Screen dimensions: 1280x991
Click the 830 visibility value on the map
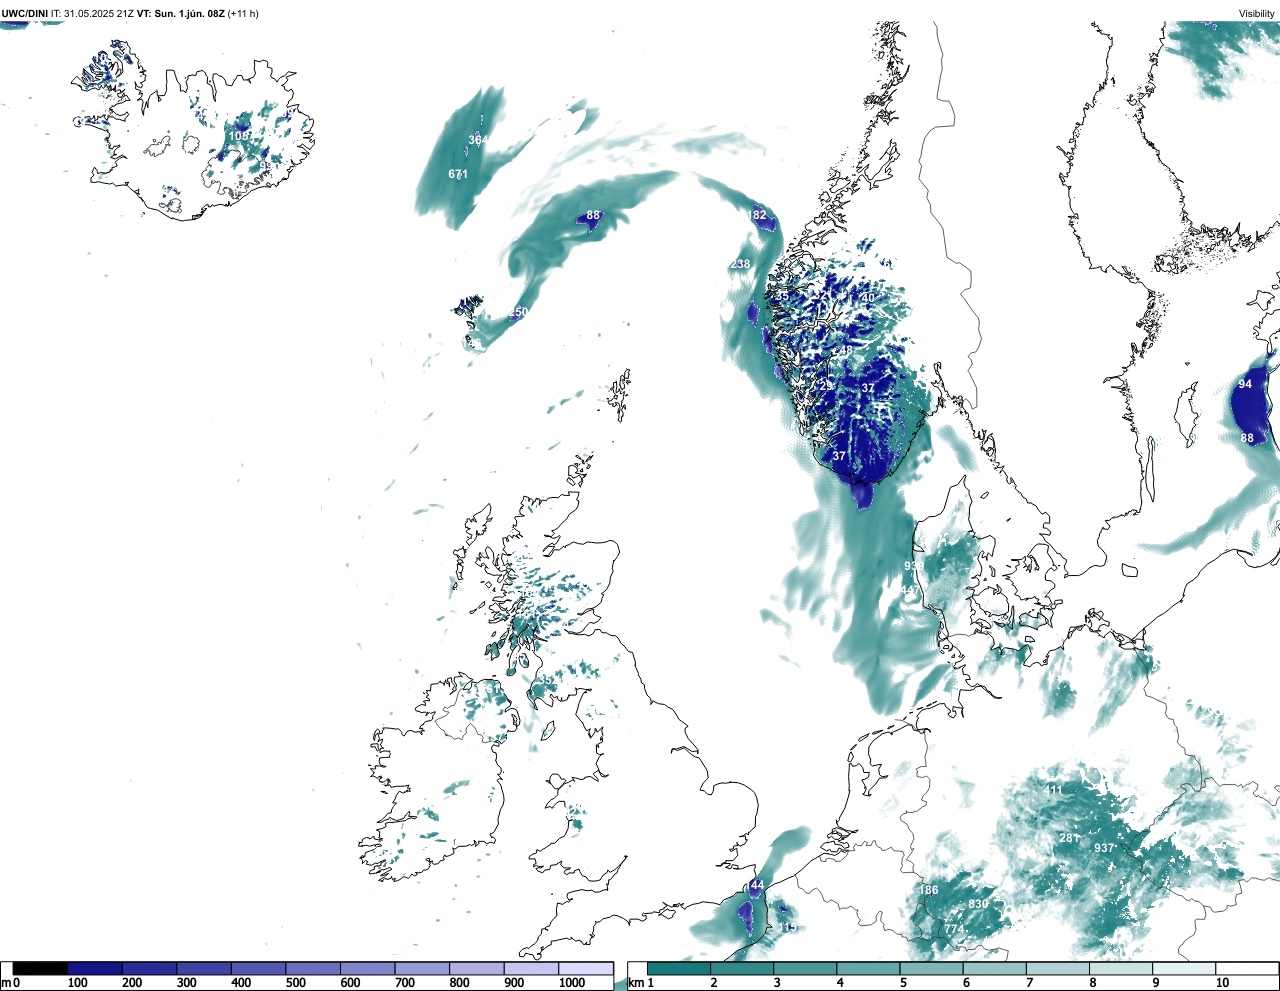978,904
